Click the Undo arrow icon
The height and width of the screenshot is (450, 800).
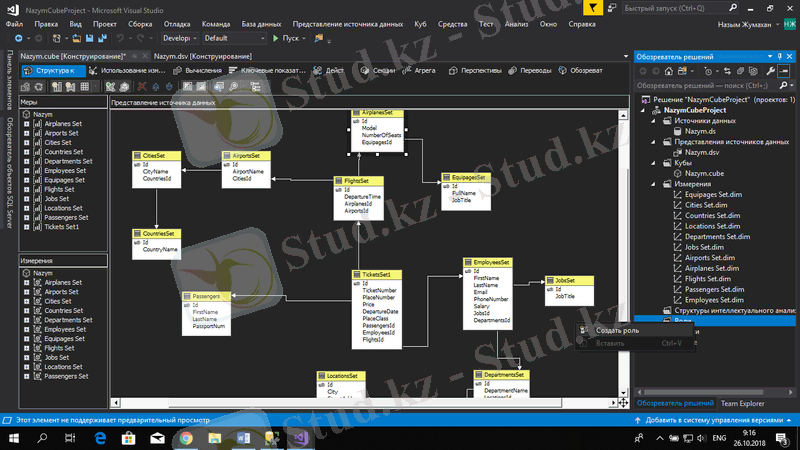point(120,38)
